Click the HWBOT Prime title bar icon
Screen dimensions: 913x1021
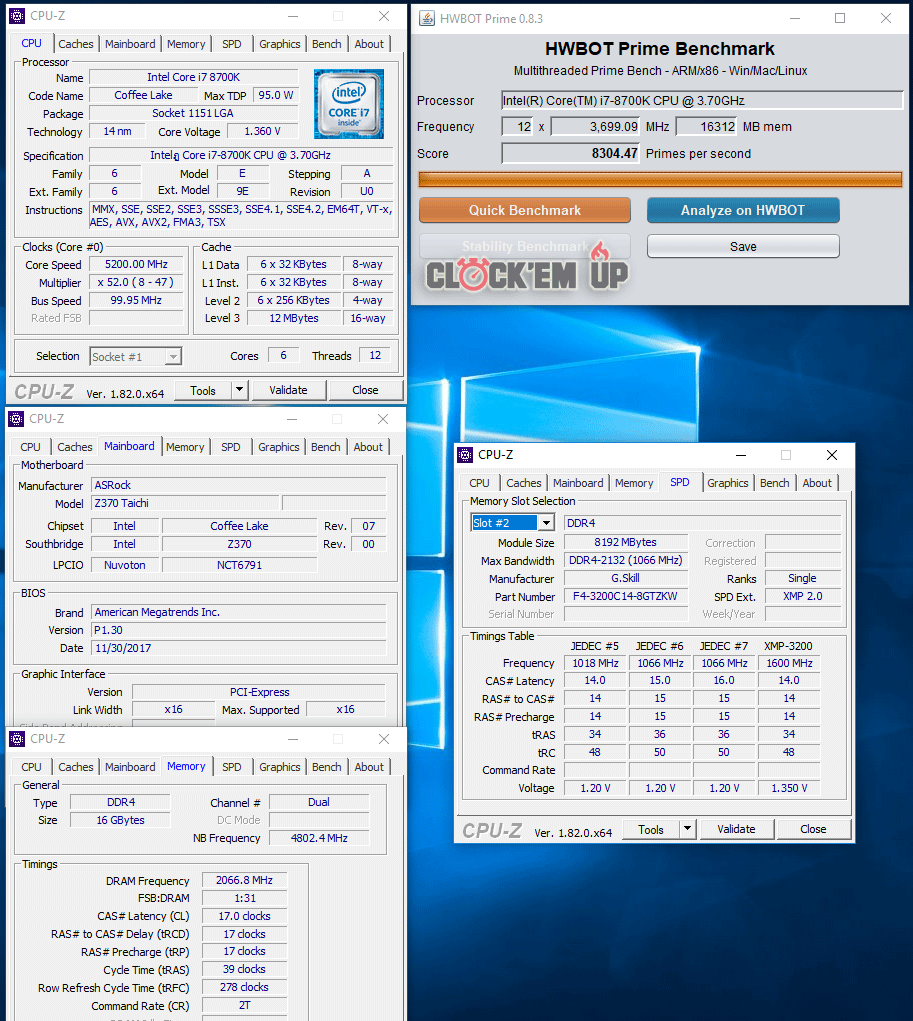coord(427,18)
